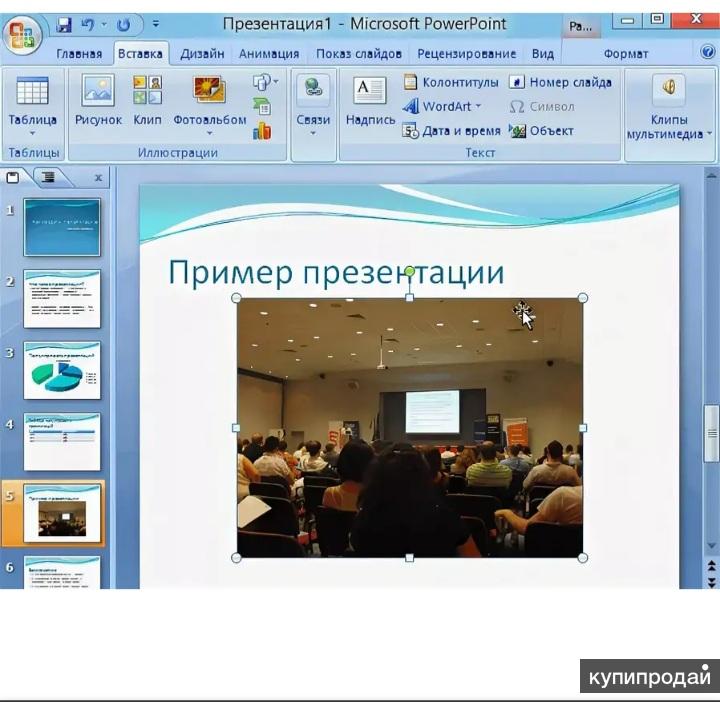
Task: Insert clip art using Клип icon
Action: (x=147, y=100)
